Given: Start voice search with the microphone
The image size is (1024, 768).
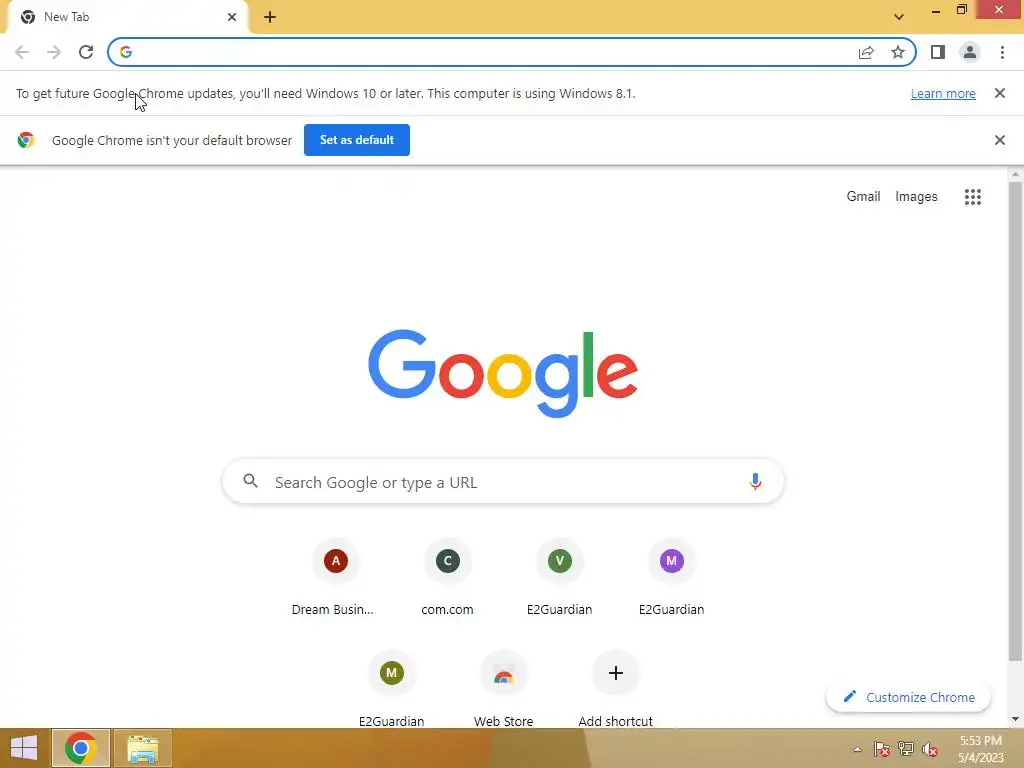Looking at the screenshot, I should coord(755,481).
